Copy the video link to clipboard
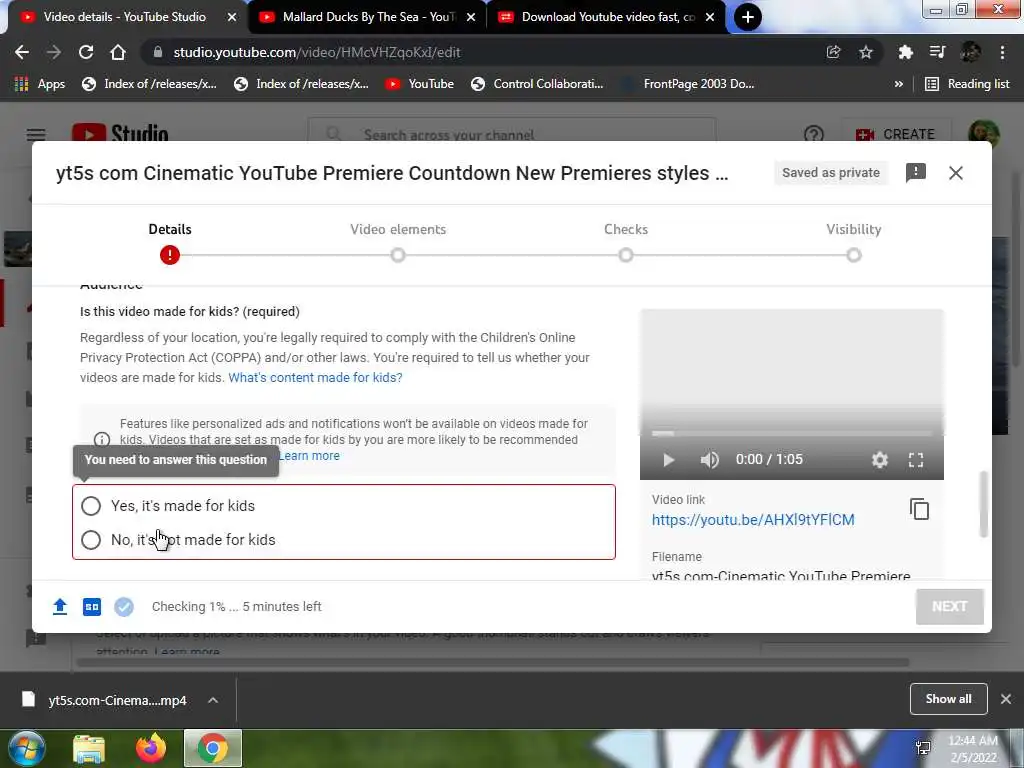Screen dimensions: 1024x768 (x=919, y=509)
